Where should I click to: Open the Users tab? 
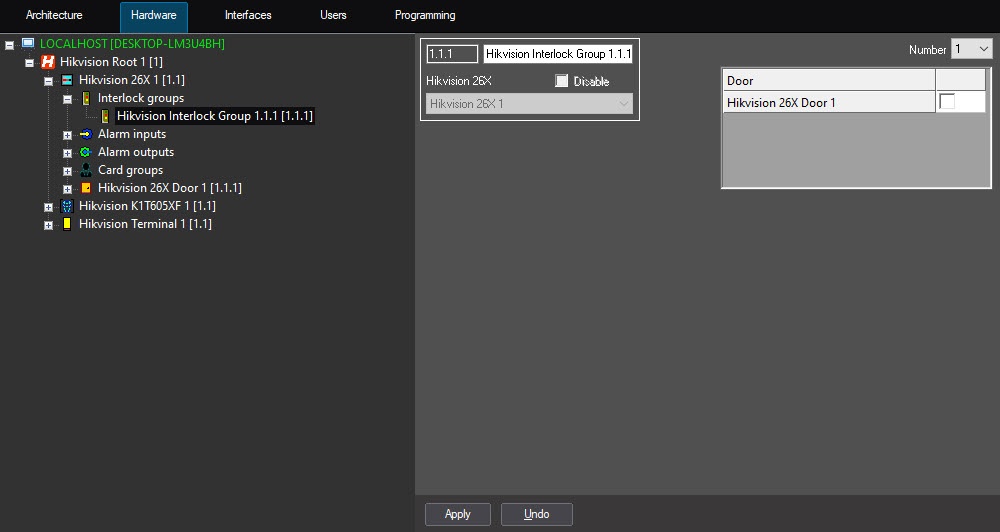pyautogui.click(x=333, y=15)
